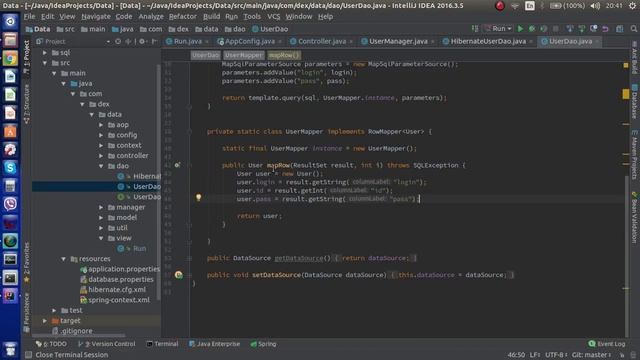This screenshot has width=640, height=360.
Task: Open the search everywhere magnifier icon
Action: point(633,29)
